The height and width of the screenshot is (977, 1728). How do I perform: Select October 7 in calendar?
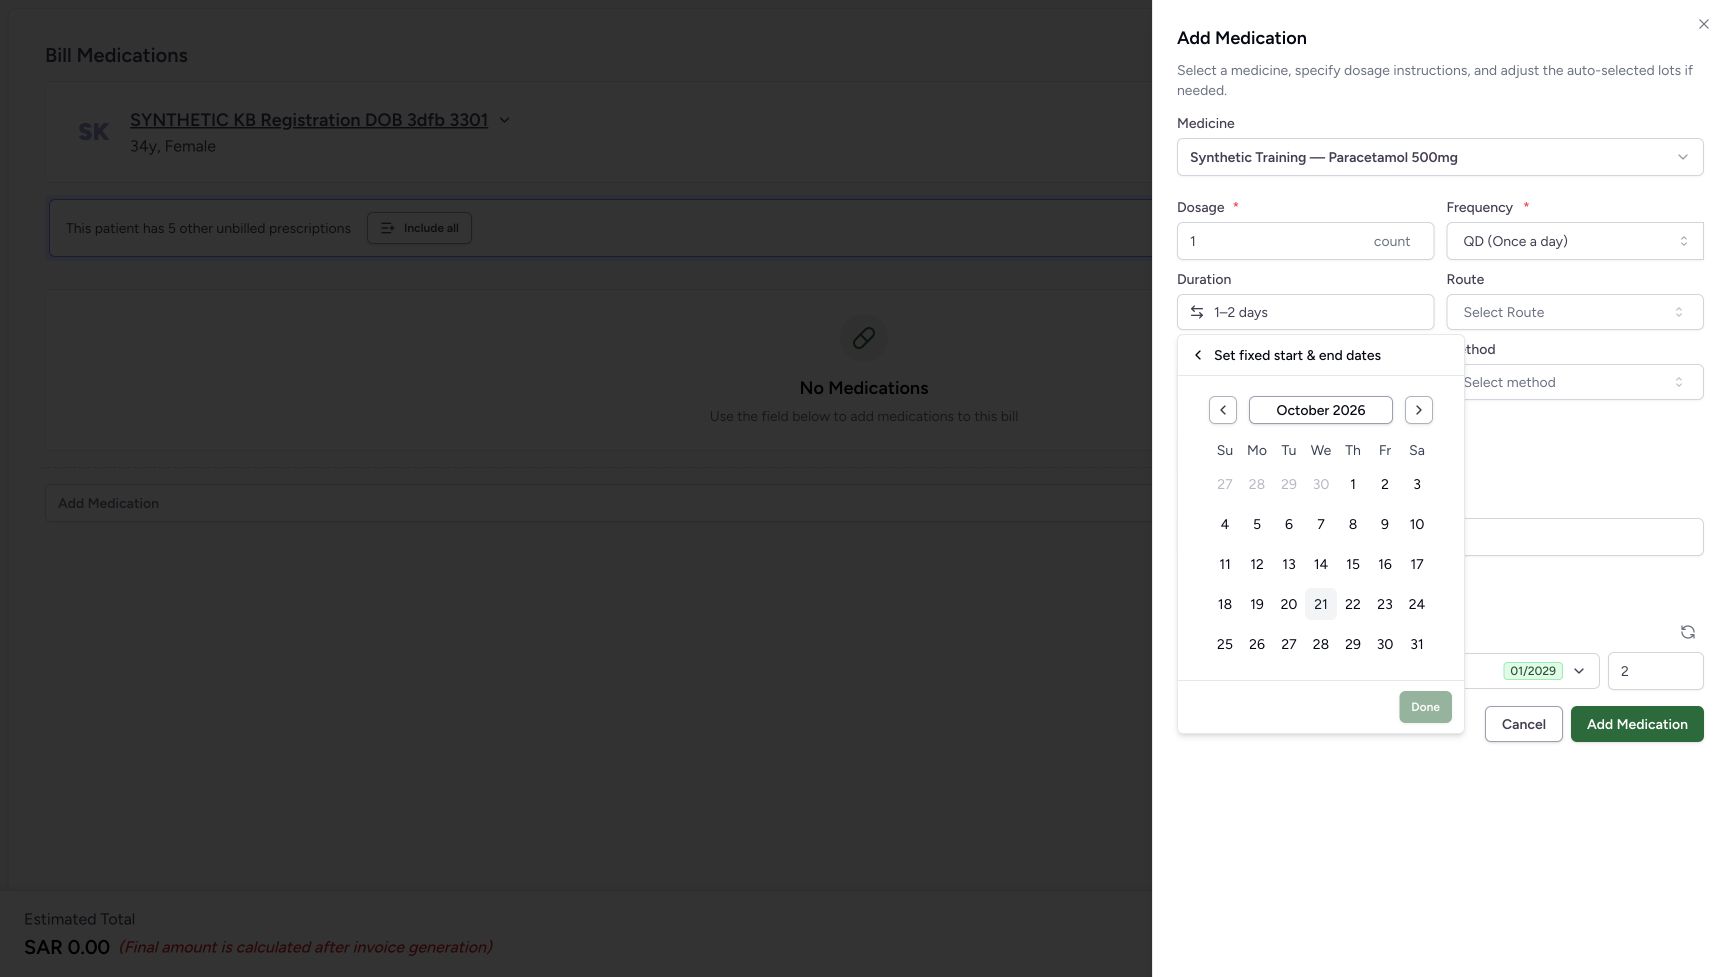(1320, 524)
